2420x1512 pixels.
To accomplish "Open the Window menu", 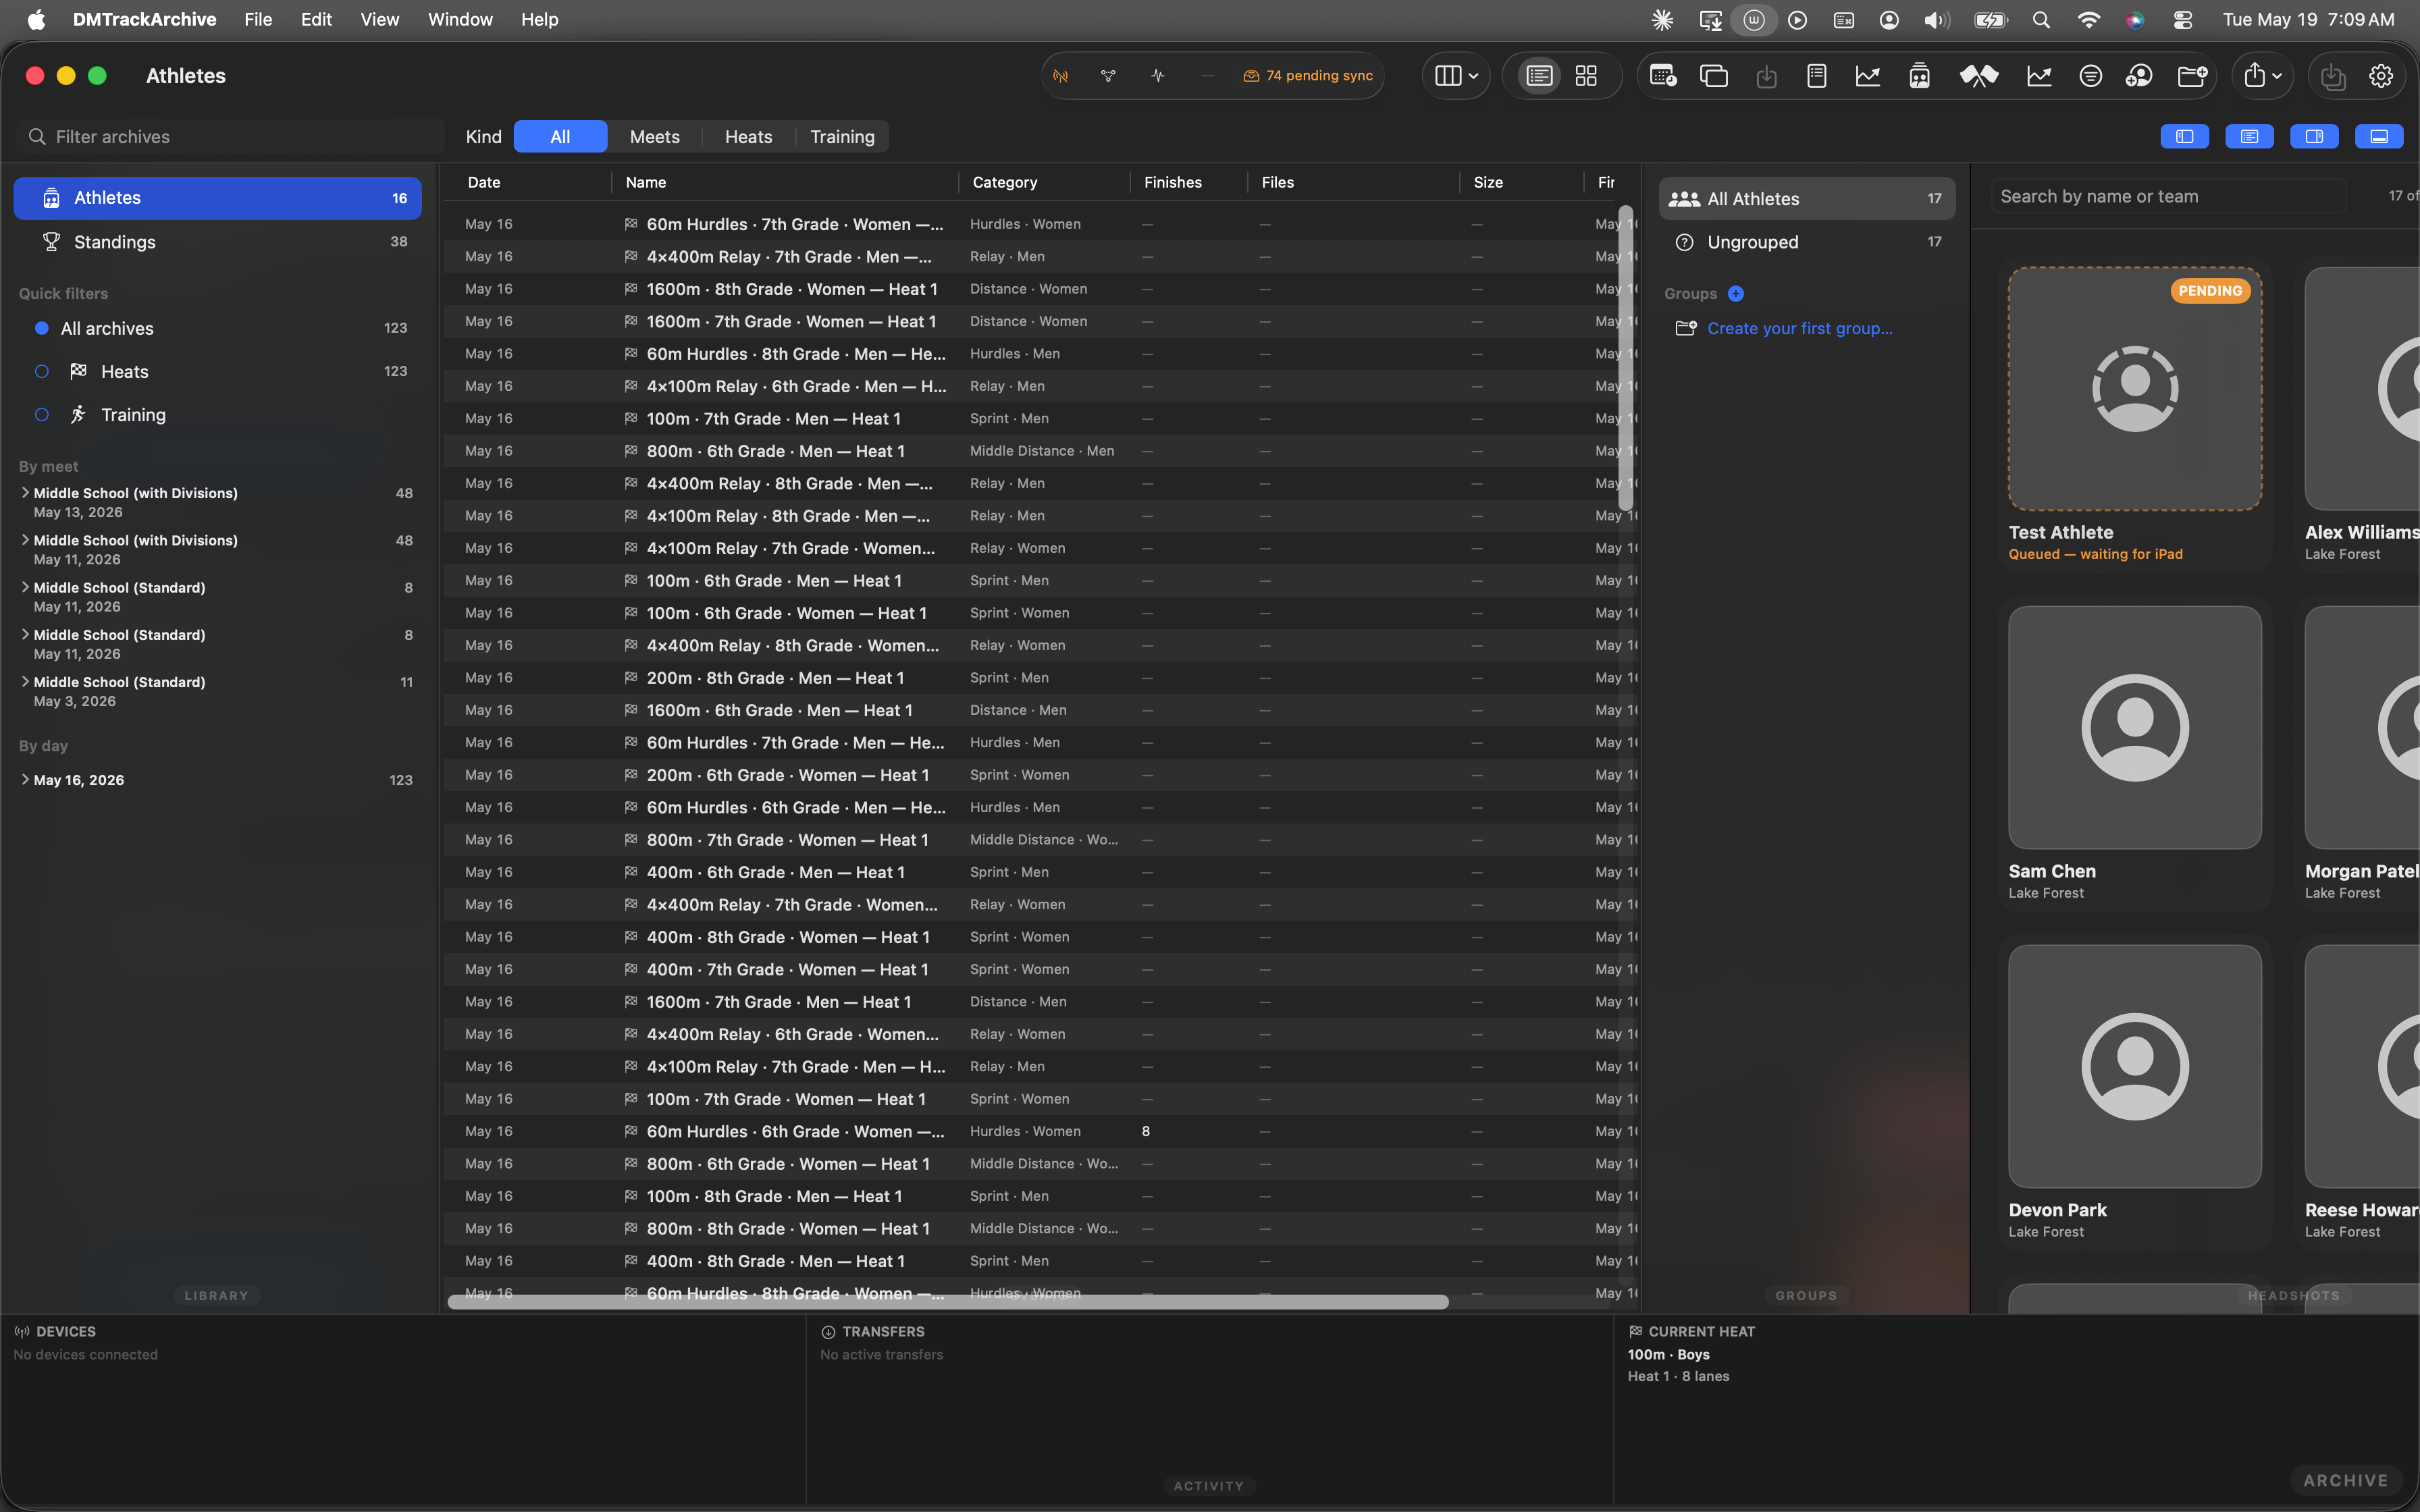I will pyautogui.click(x=460, y=20).
